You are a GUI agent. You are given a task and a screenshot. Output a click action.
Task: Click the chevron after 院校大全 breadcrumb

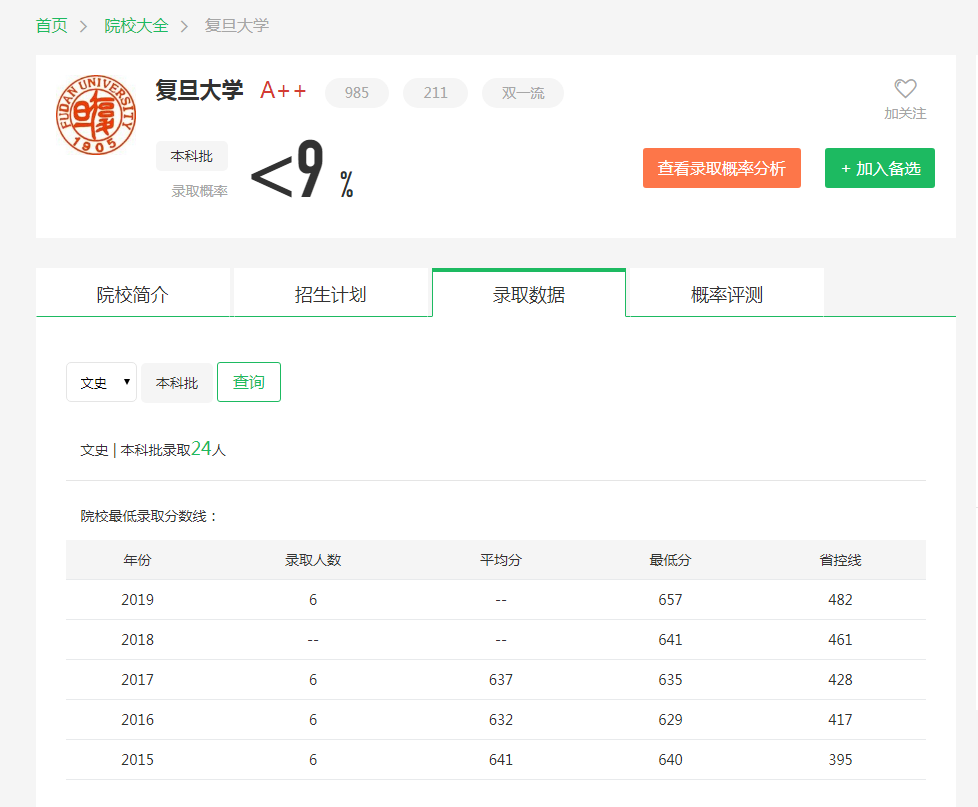(x=184, y=26)
